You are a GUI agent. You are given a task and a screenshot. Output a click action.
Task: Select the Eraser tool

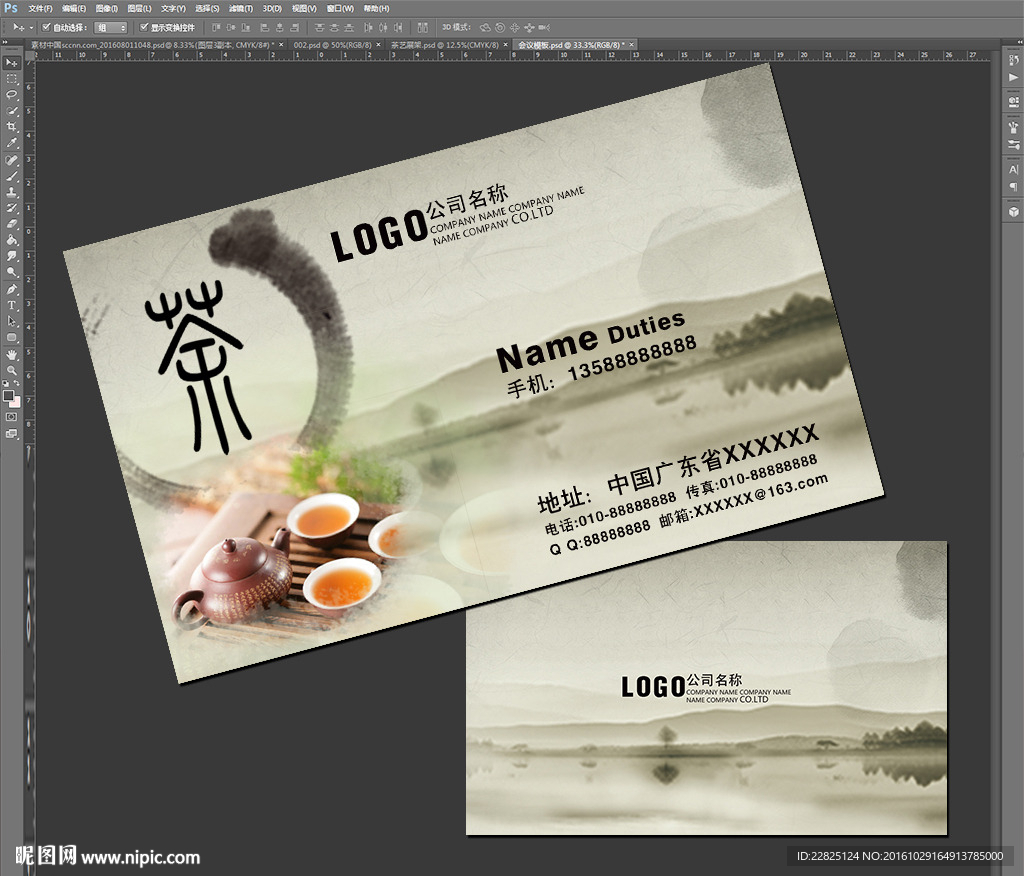pyautogui.click(x=12, y=224)
